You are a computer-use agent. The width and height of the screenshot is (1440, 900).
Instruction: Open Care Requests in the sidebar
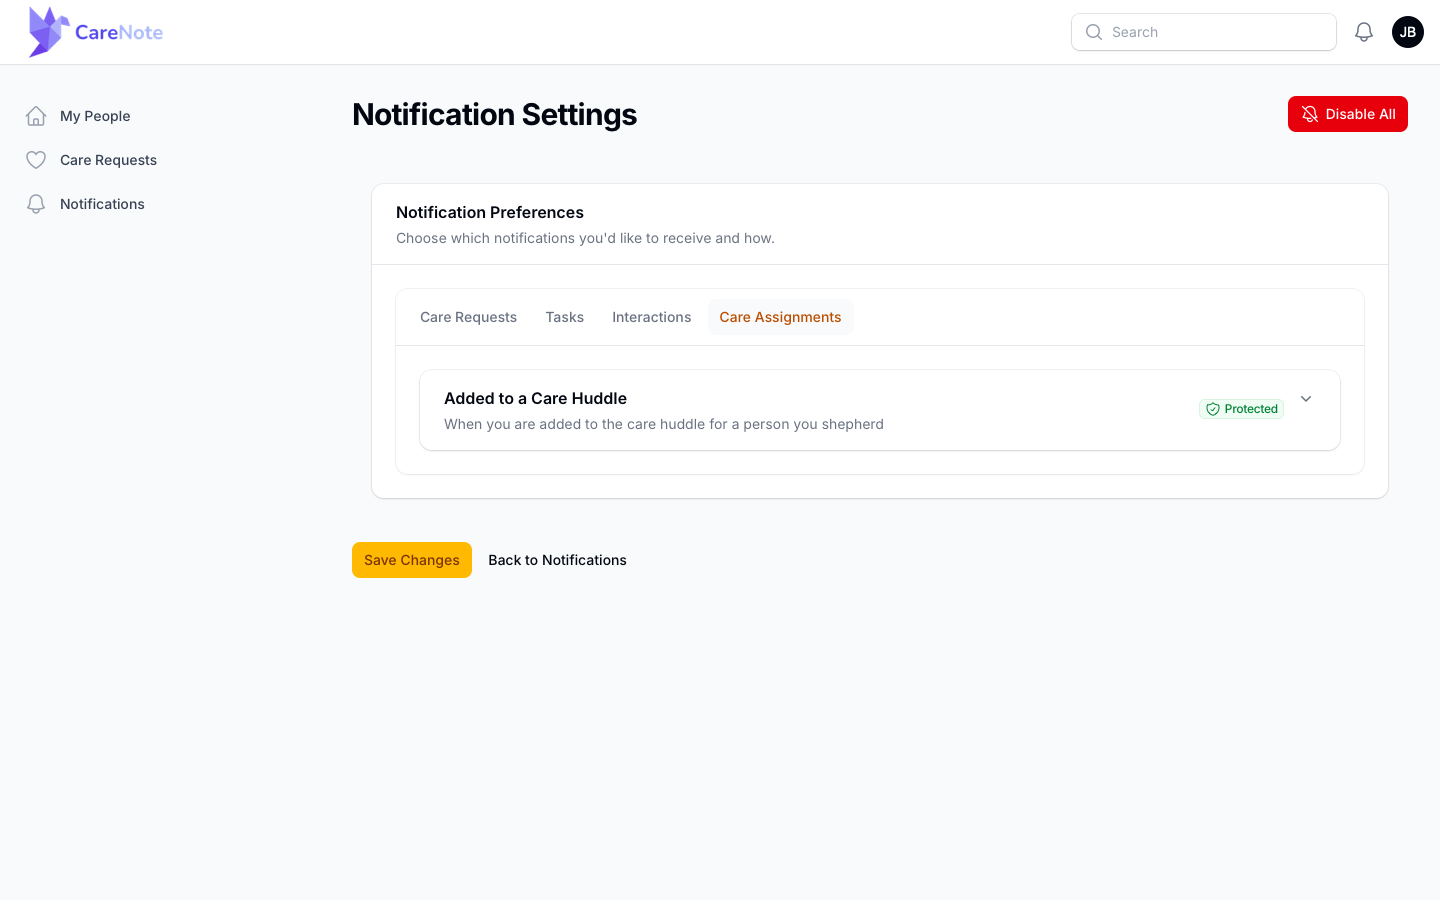[x=108, y=160]
